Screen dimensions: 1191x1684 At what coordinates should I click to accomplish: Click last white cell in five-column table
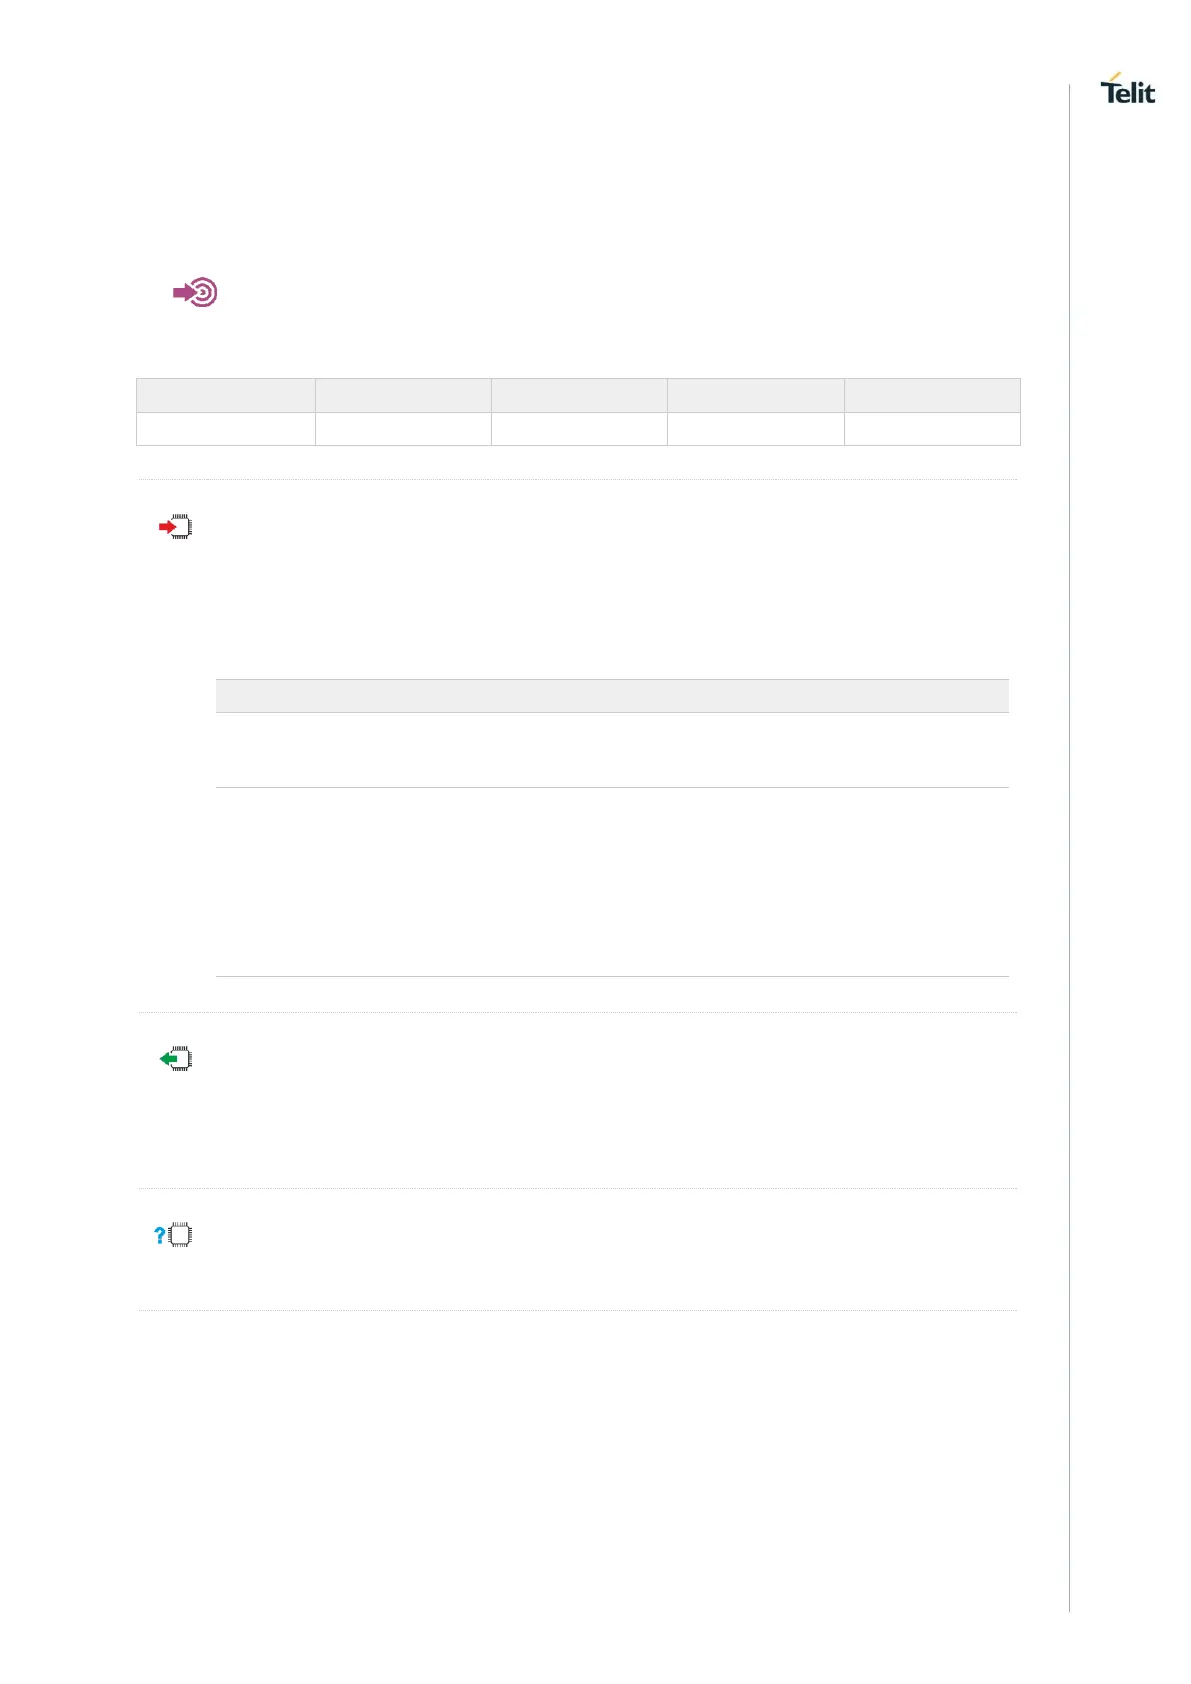click(932, 429)
